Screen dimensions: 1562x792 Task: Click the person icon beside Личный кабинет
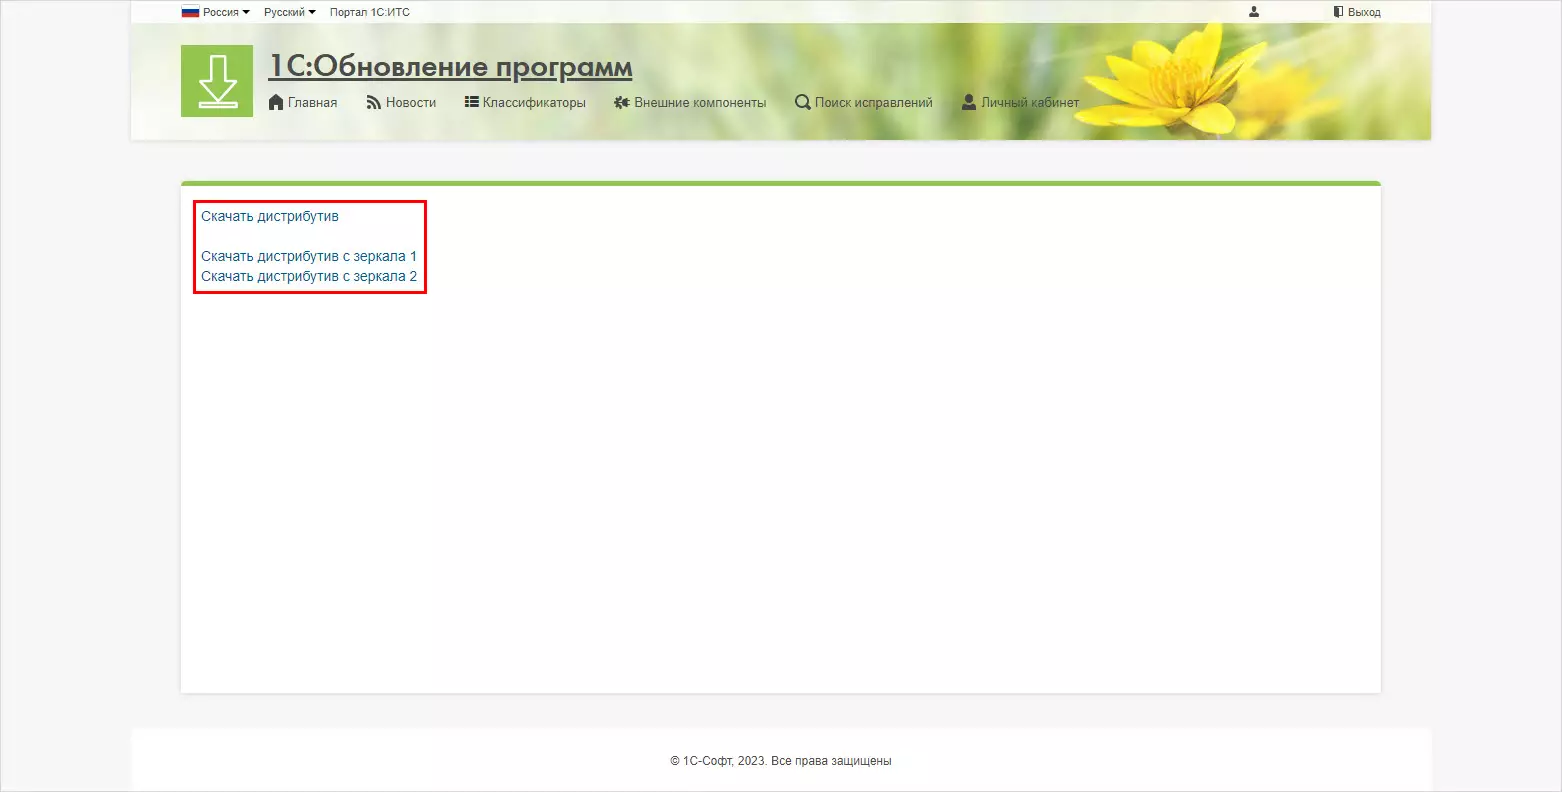pyautogui.click(x=969, y=102)
